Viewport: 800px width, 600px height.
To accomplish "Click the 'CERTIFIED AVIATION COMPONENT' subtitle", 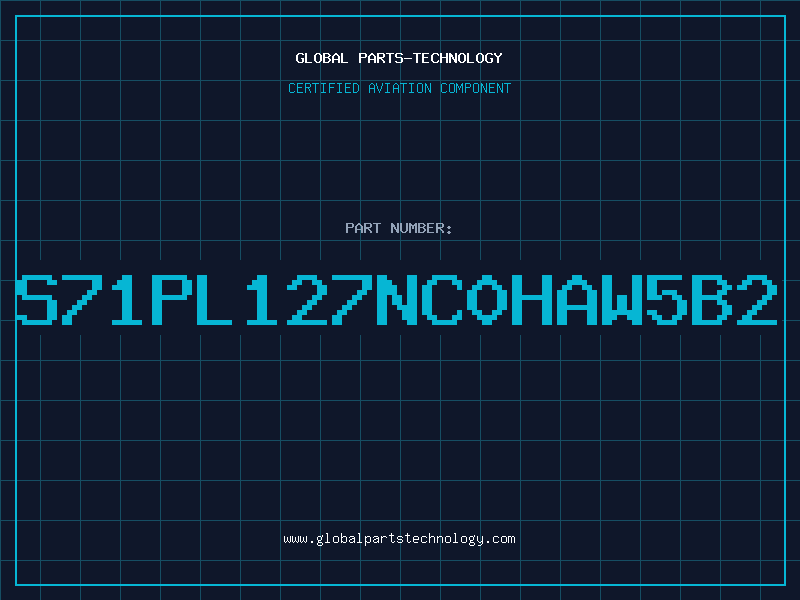I will point(399,88).
